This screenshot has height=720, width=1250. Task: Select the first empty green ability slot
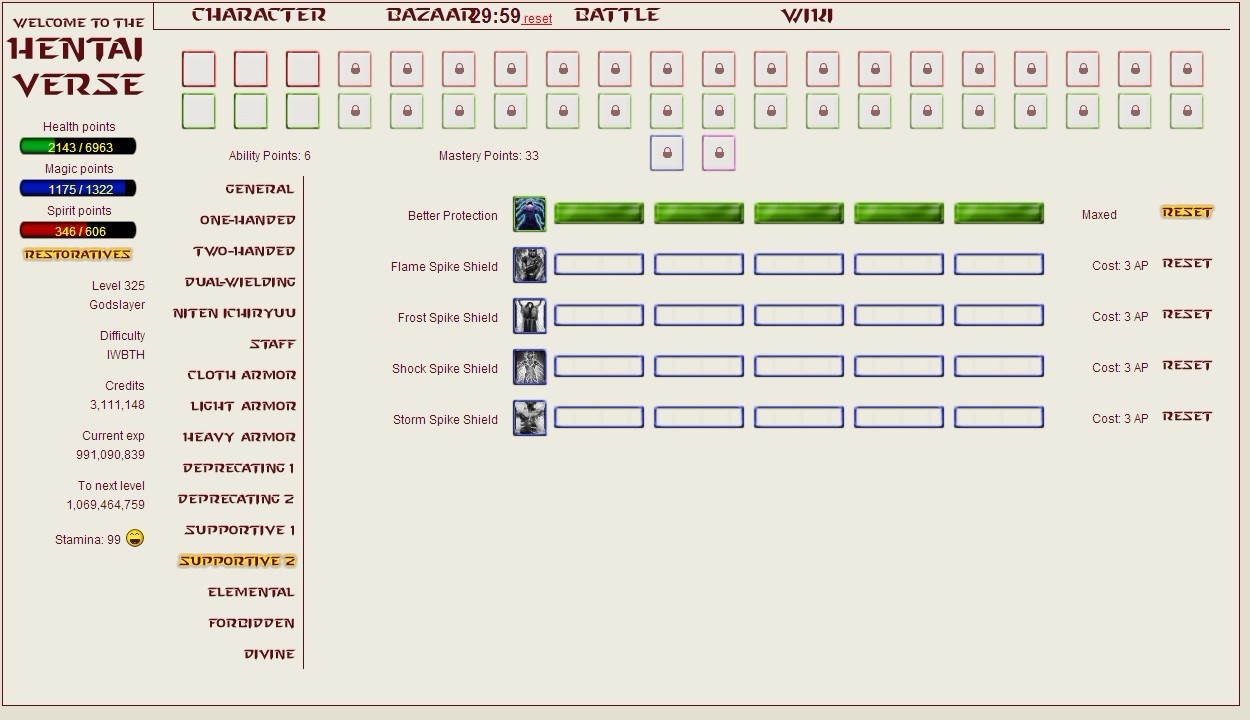pos(199,111)
